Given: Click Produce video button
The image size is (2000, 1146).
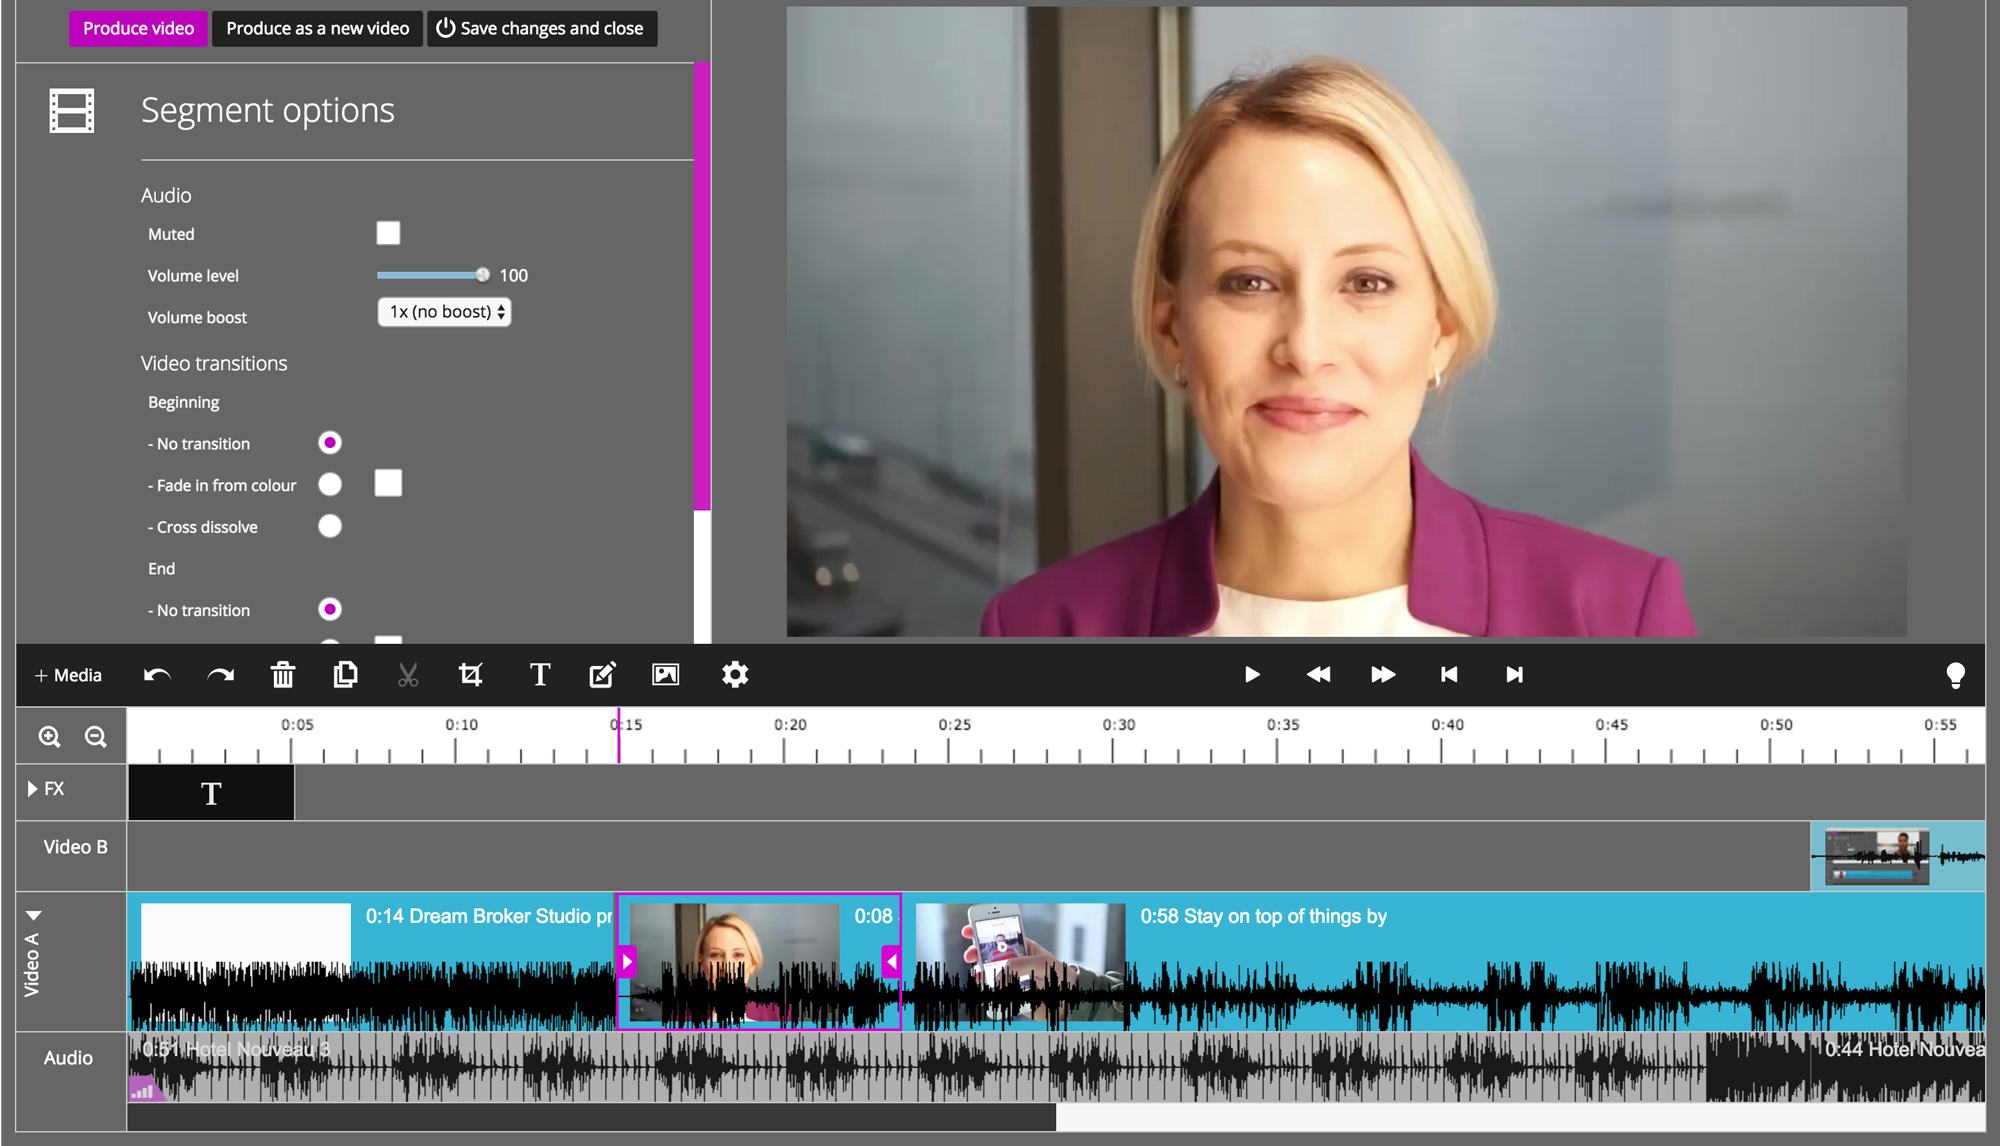Looking at the screenshot, I should 137,27.
